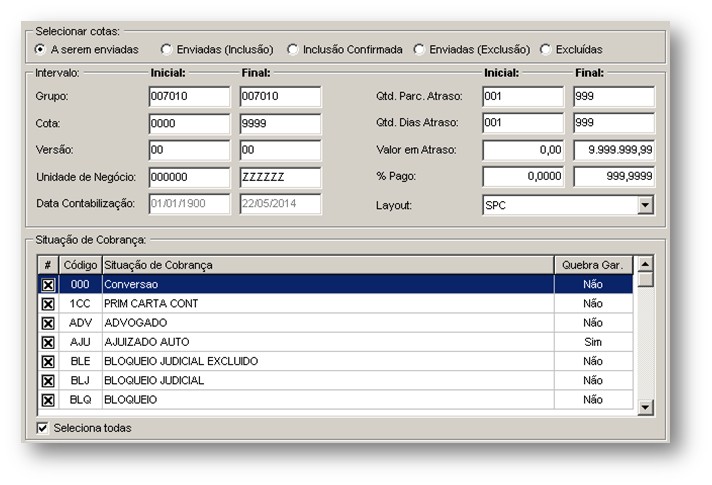The image size is (712, 485).
Task: Uncheck the 1CC PRIM CARTA CONT checkbox
Action: [48, 304]
